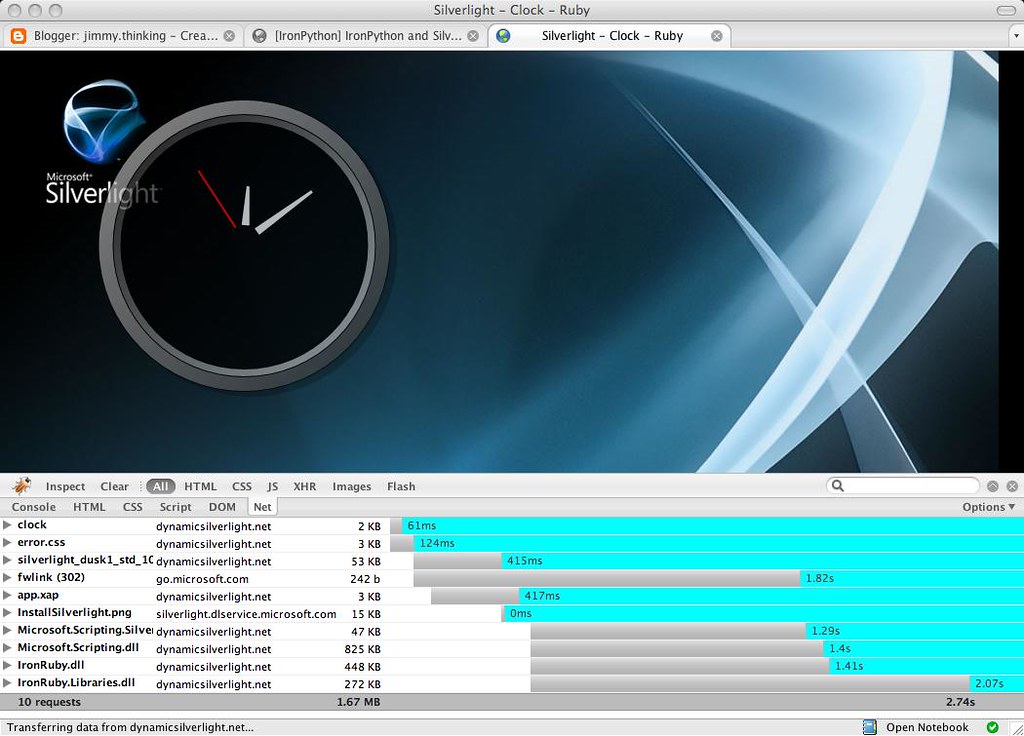Open the Firebug bug icon menu
The image size is (1024, 736).
22,486
